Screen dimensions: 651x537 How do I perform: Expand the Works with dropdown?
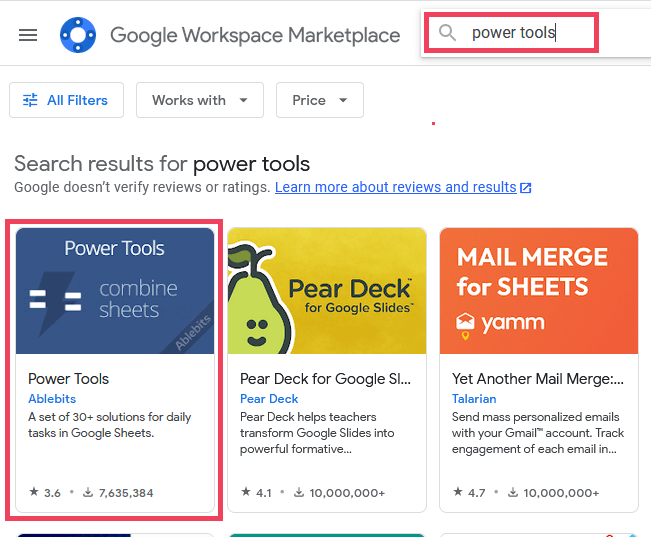click(200, 100)
